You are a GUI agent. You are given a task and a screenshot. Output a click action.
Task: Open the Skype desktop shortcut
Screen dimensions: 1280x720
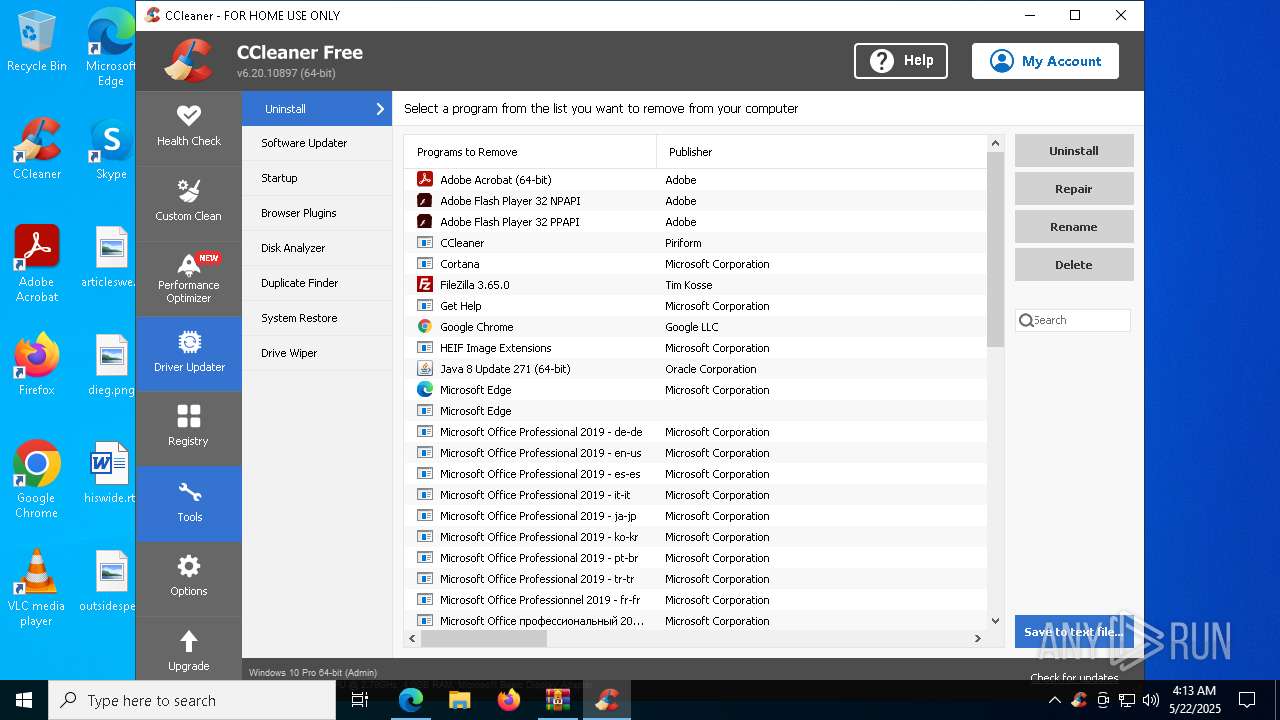(111, 150)
